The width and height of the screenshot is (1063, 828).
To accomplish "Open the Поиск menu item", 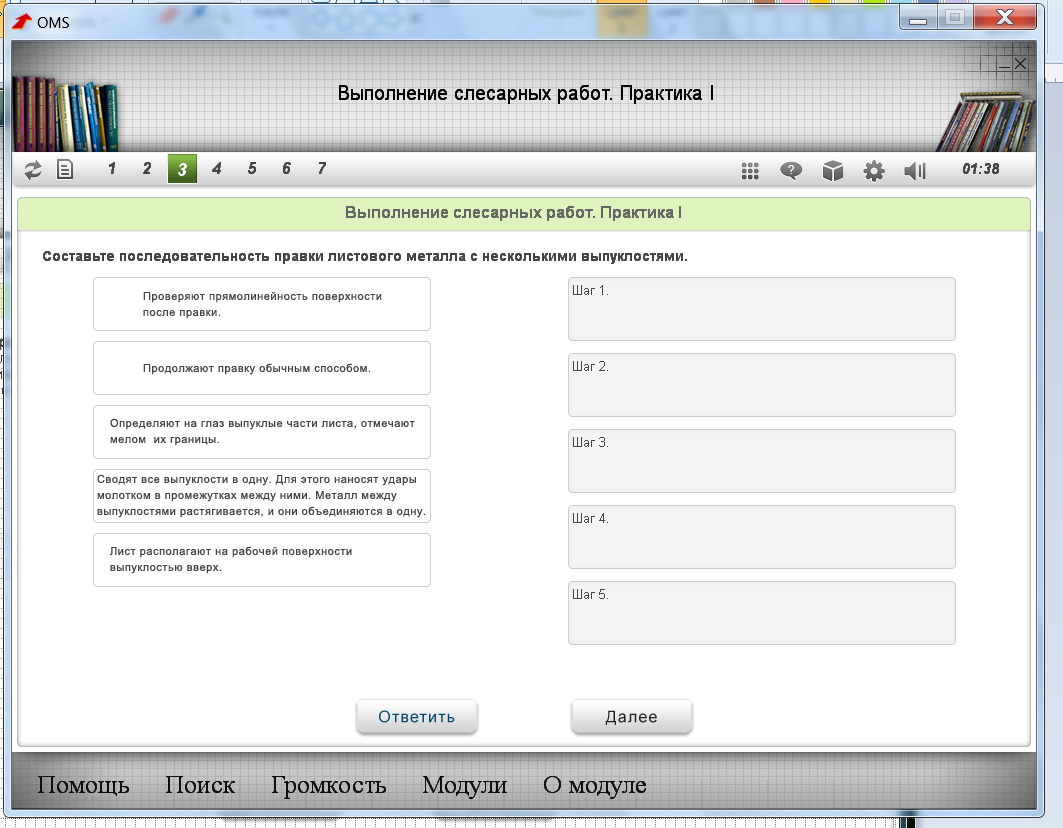I will pos(200,785).
